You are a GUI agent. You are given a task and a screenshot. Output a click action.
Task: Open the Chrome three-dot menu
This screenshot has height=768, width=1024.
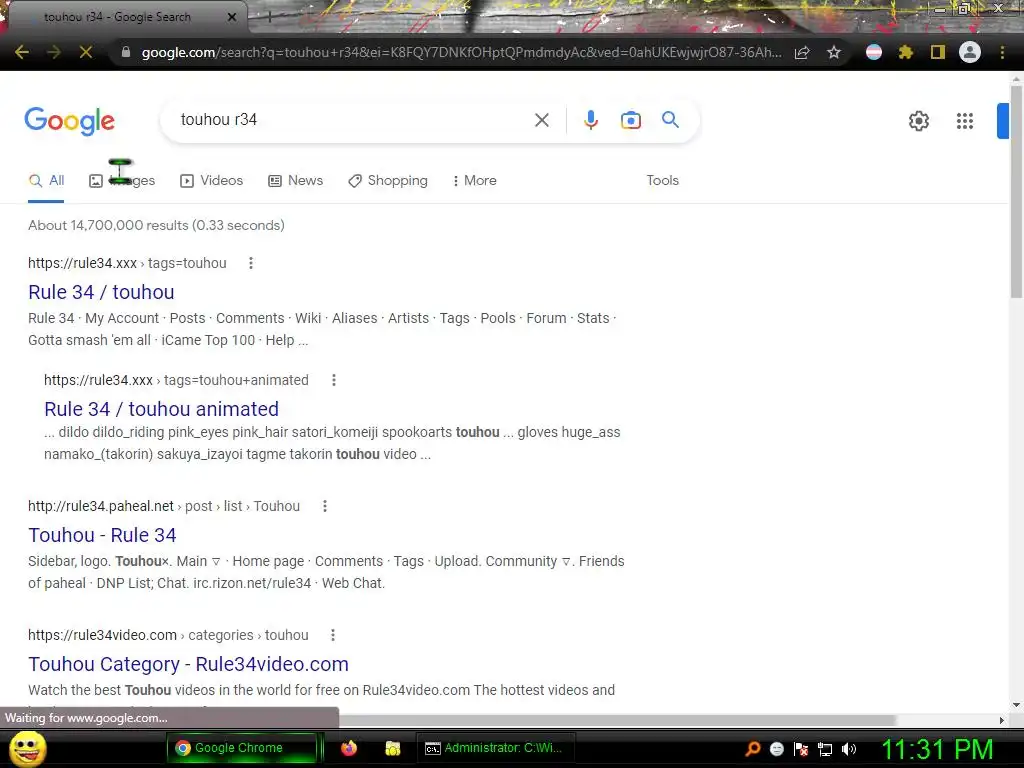[1002, 52]
